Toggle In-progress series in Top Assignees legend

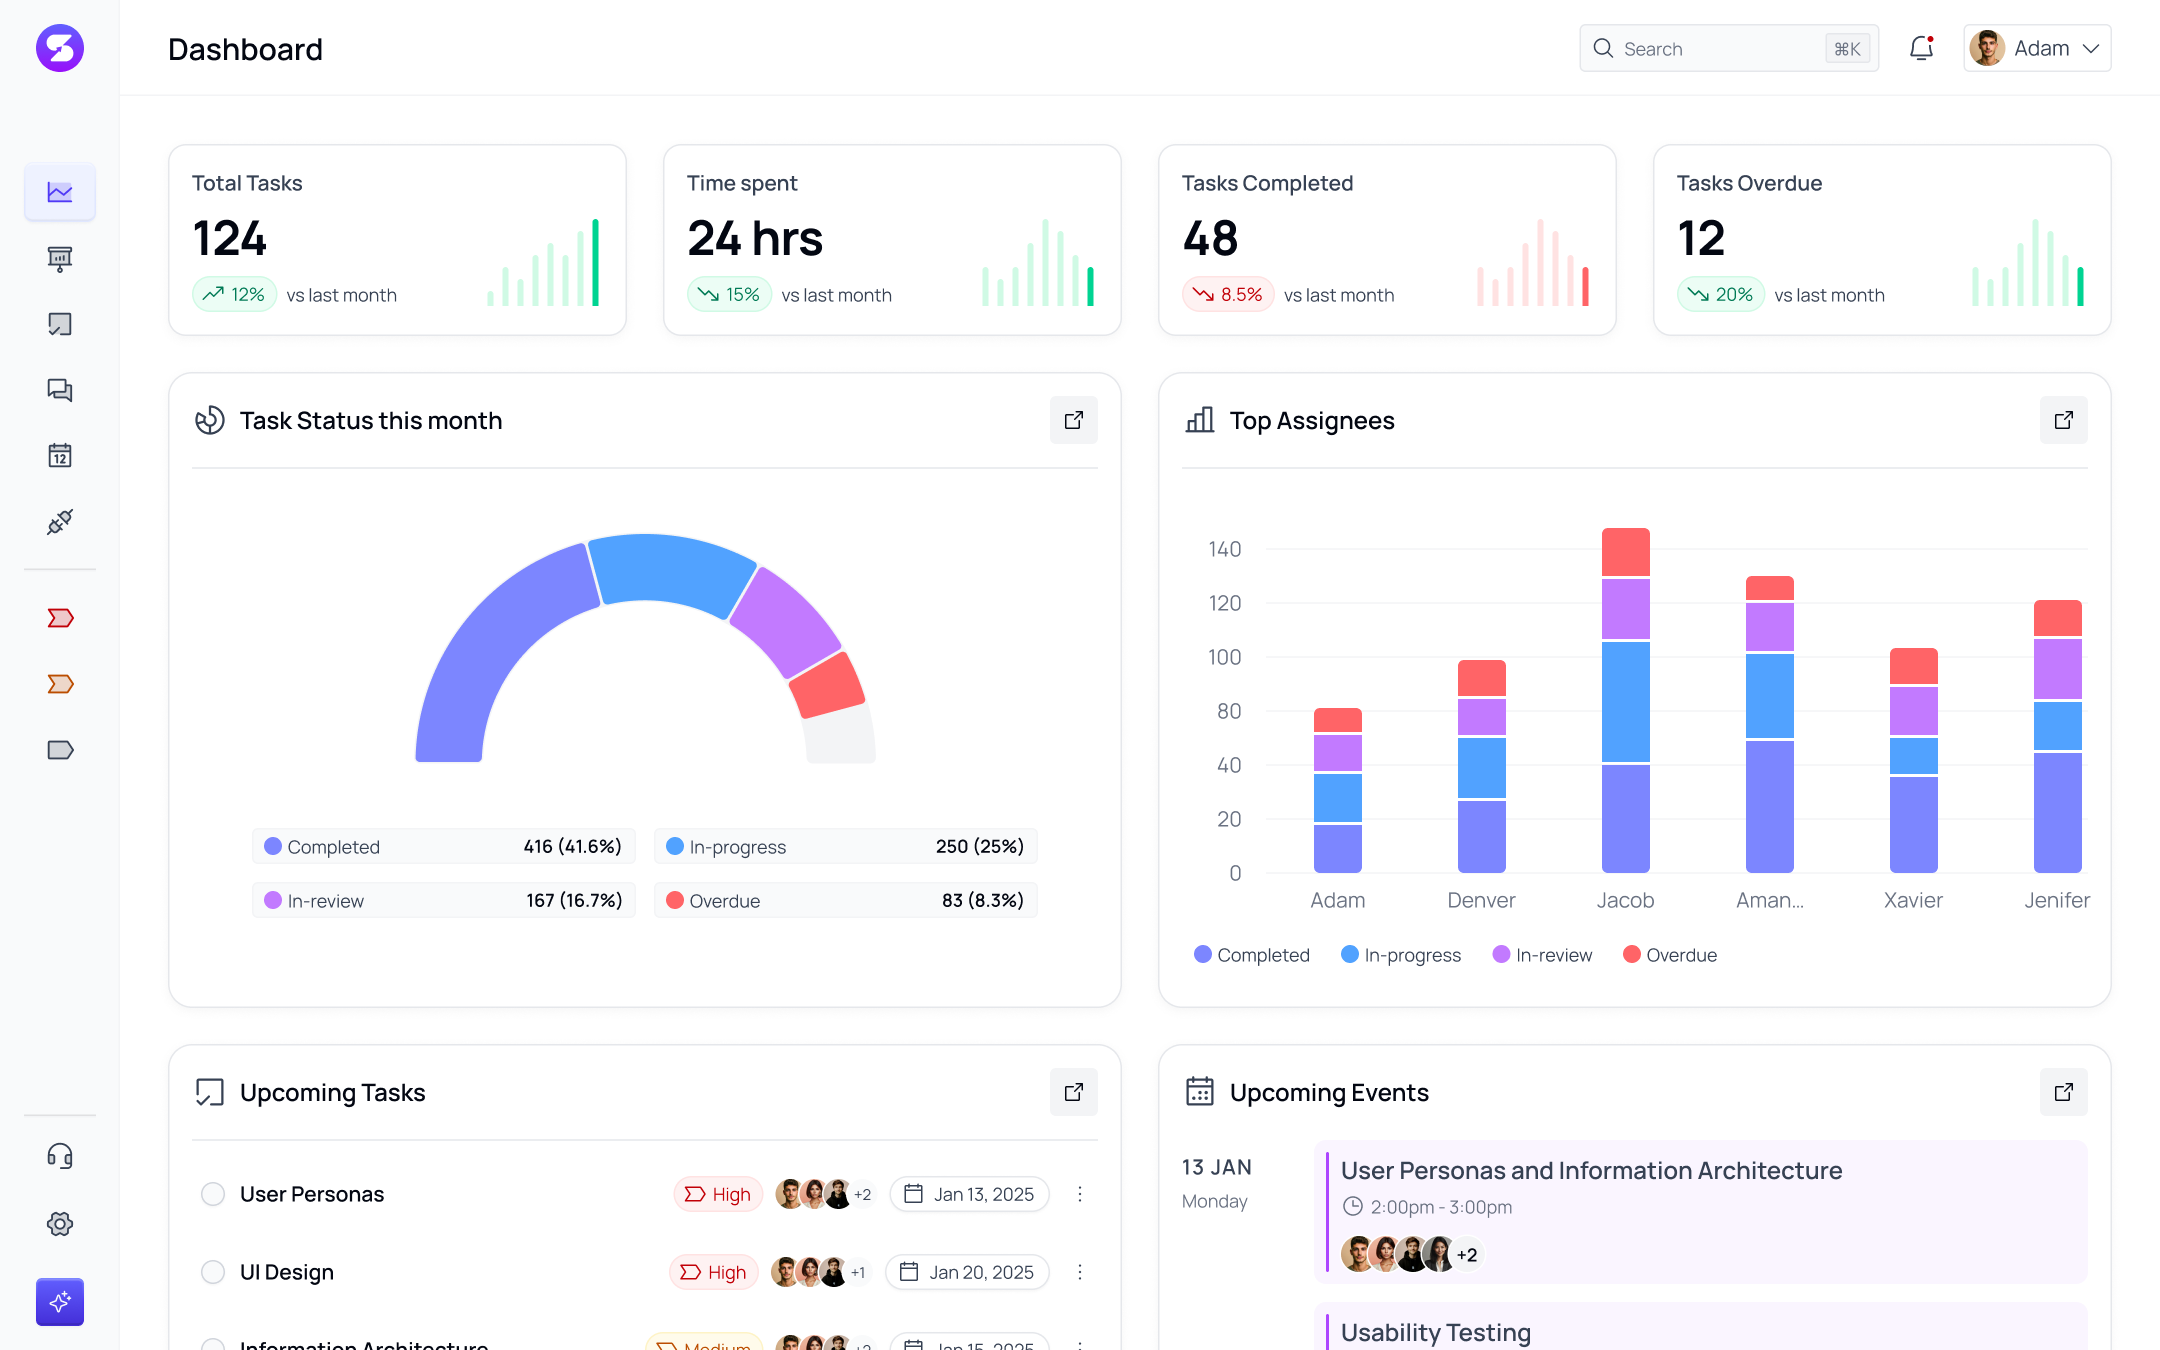(x=1401, y=955)
